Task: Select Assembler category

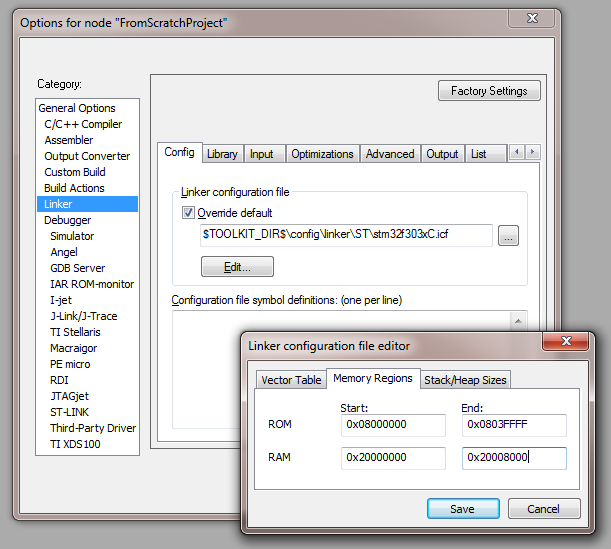Action: point(69,140)
